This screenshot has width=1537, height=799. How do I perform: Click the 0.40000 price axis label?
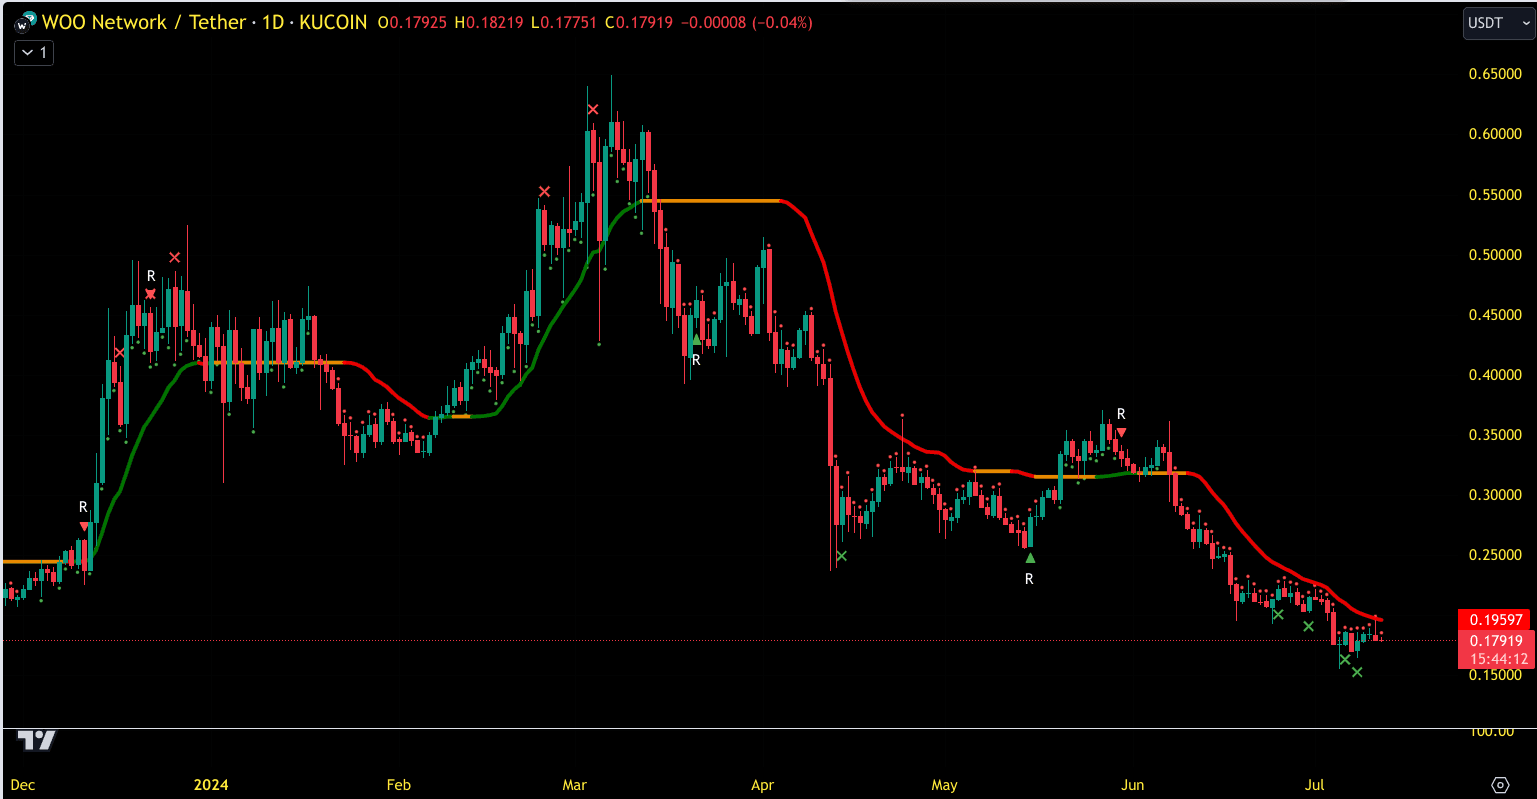tap(1495, 375)
